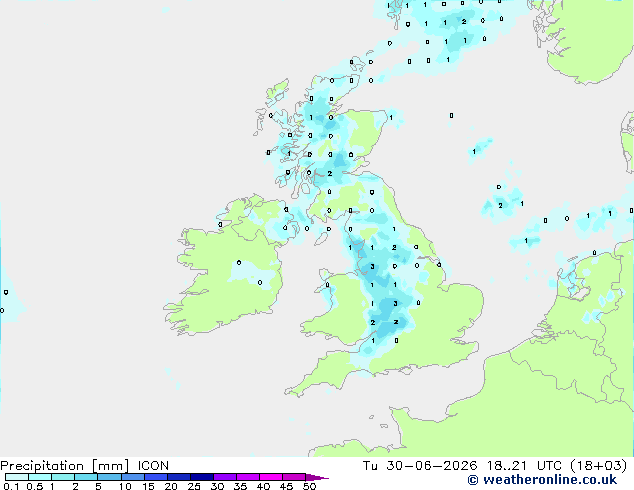Click the 'UTC' label in the timestamp
Viewport: 634px width, 490px height.
pos(549,466)
